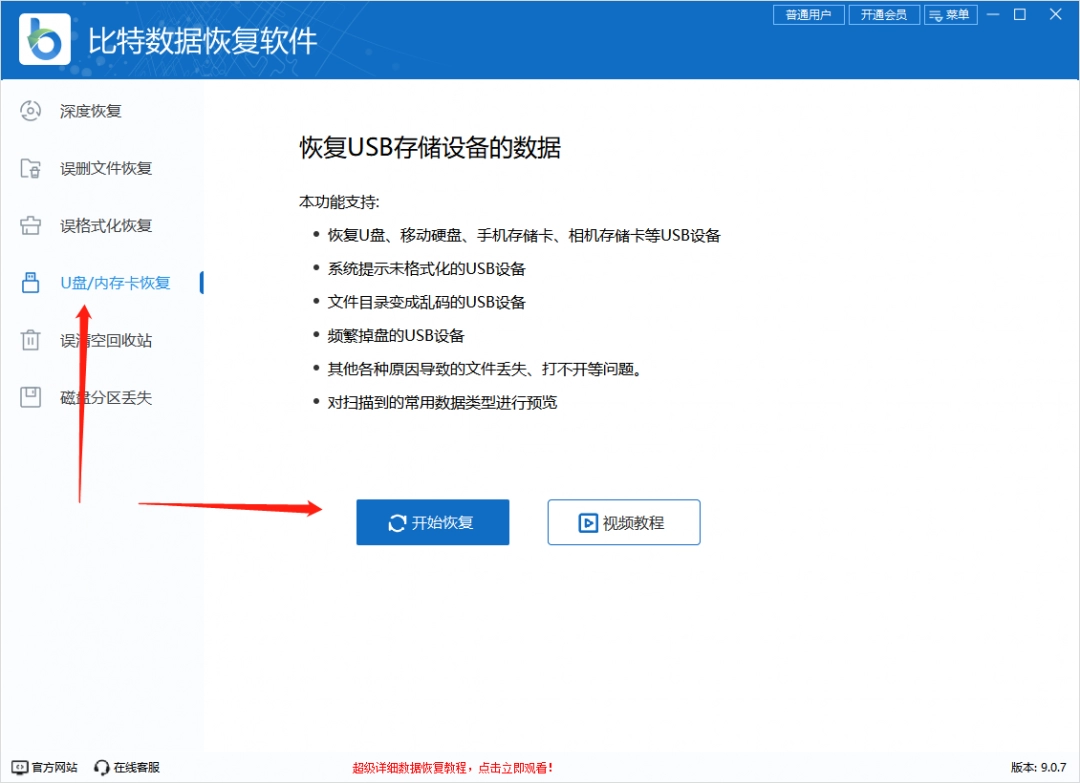Switch to the 磁盘分区丢失 sidebar tab
This screenshot has height=783, width=1080.
click(105, 397)
